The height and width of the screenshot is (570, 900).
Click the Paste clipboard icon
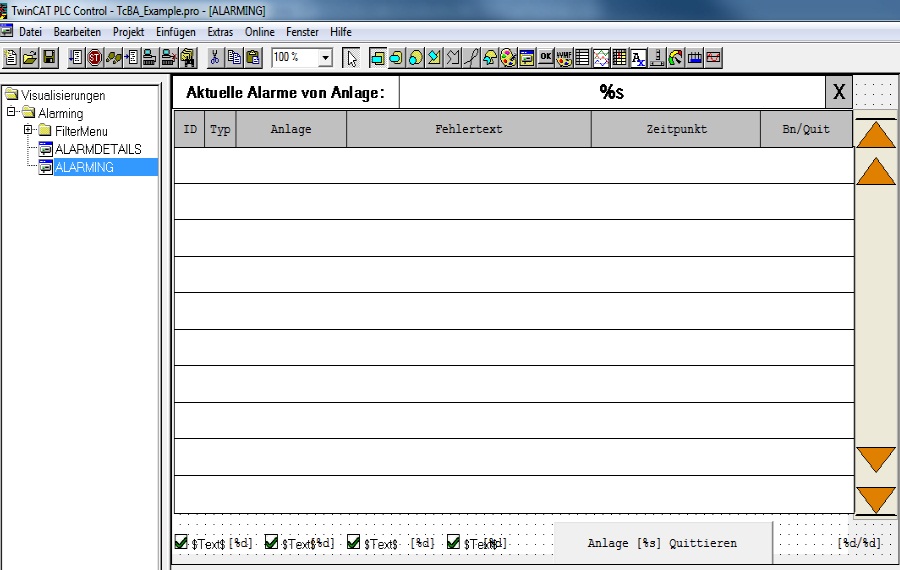(253, 57)
